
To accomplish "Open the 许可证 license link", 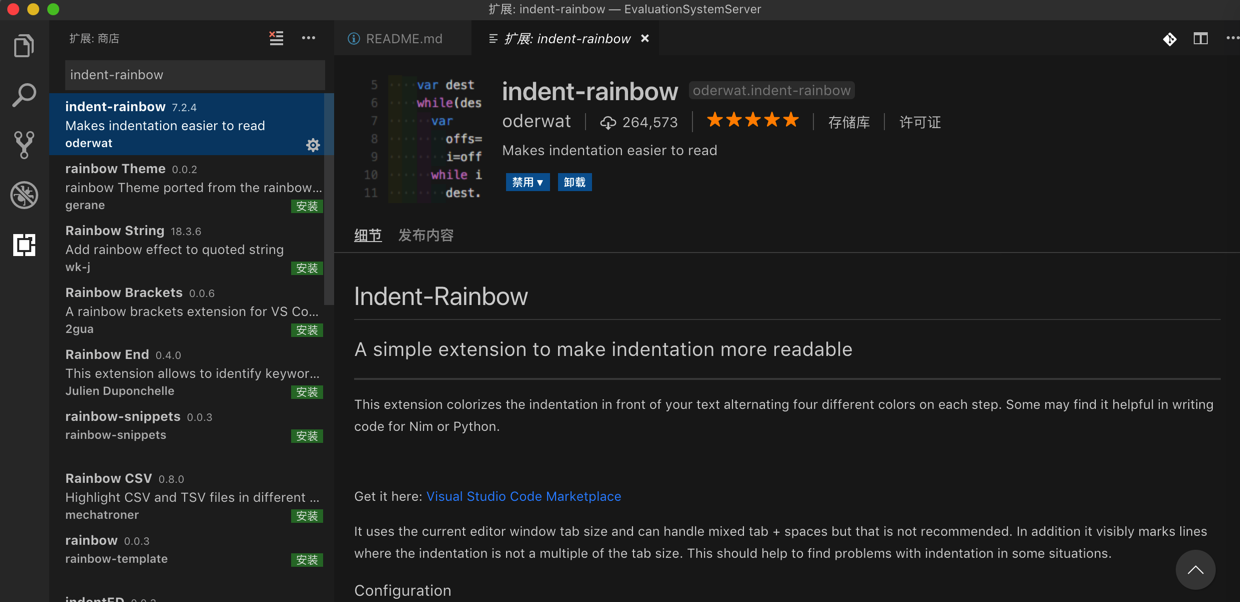I will pyautogui.click(x=920, y=122).
